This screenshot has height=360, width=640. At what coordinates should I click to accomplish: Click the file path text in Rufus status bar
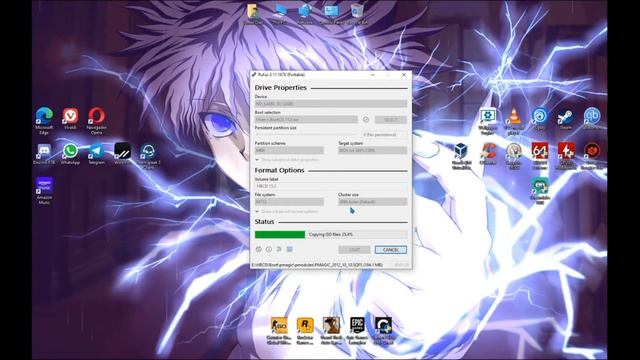pos(317,265)
